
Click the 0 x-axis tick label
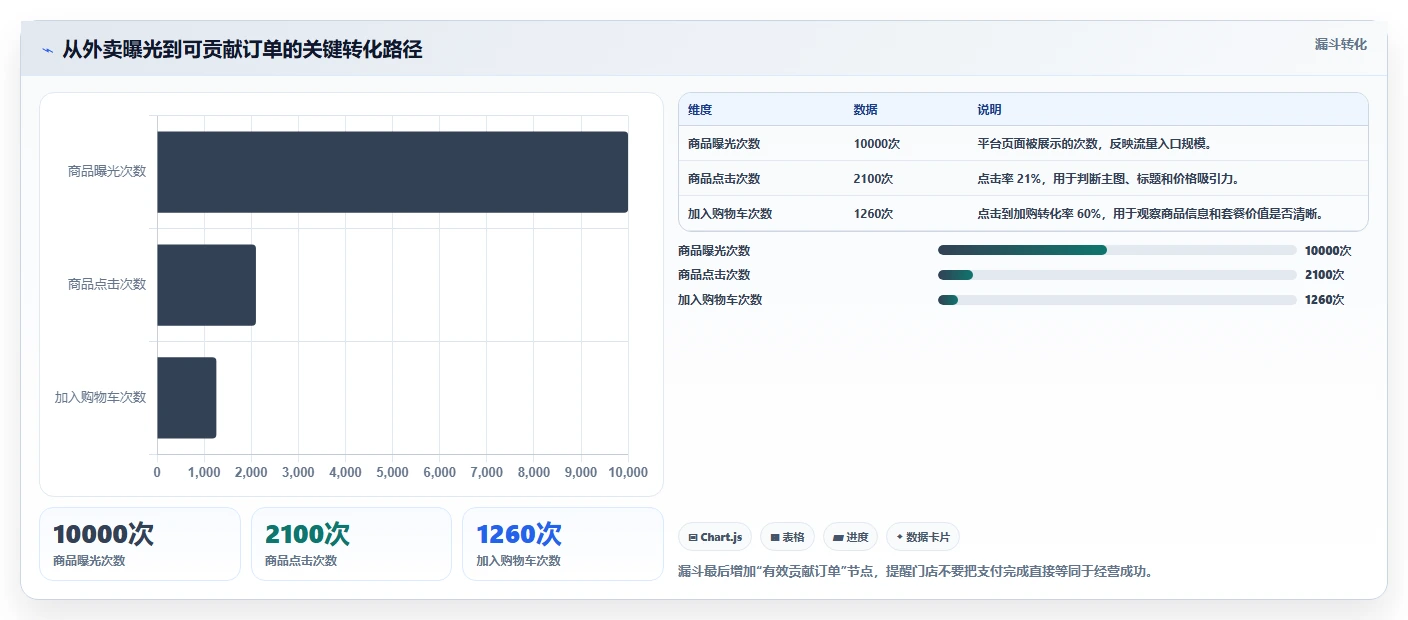pos(157,473)
